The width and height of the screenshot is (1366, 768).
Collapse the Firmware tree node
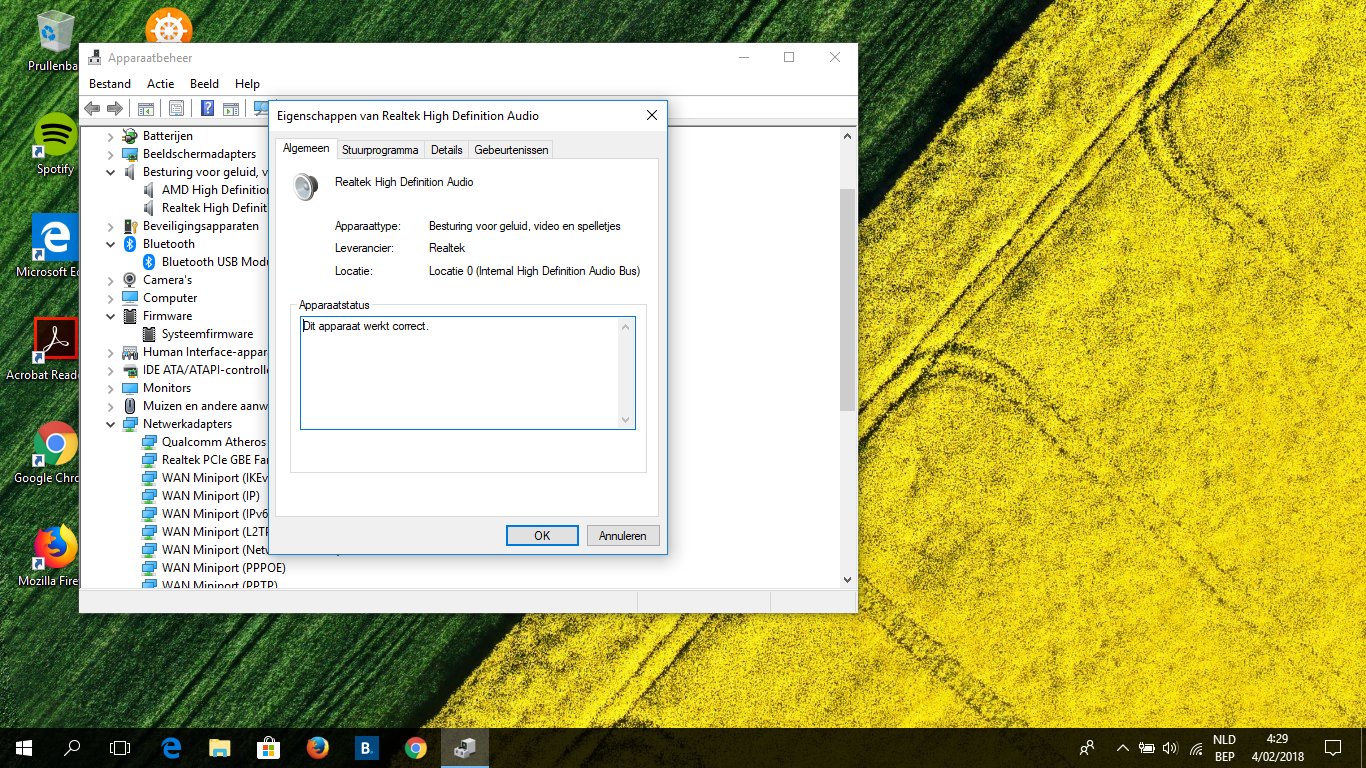tap(111, 316)
